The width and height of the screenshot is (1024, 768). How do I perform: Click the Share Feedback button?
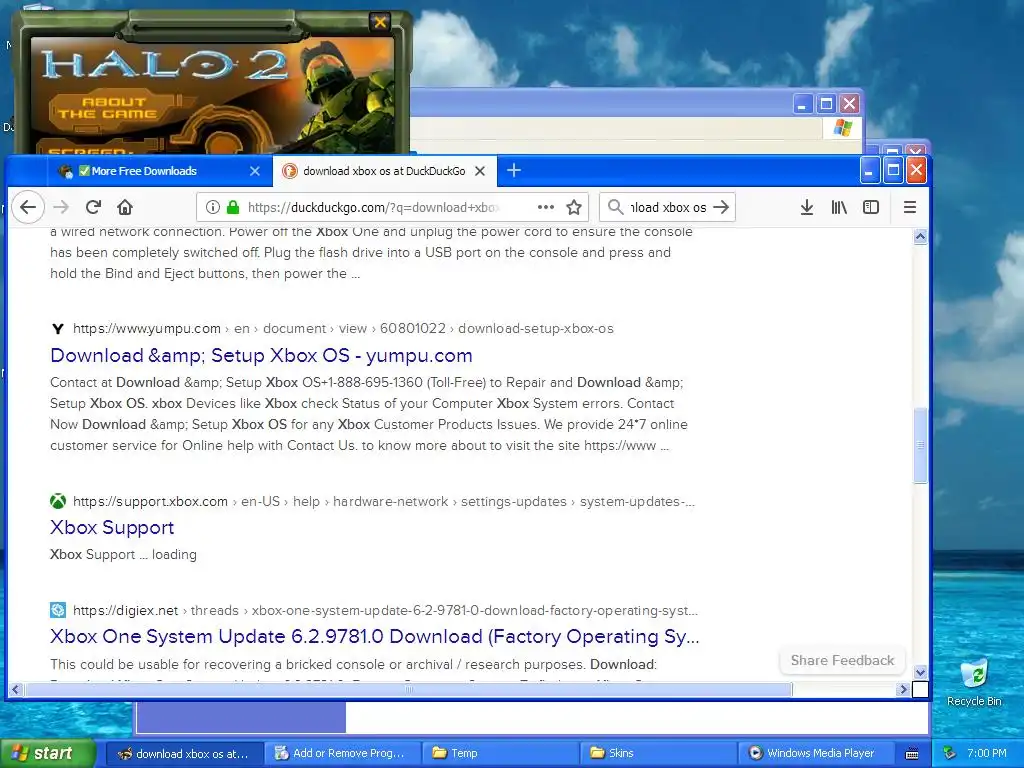point(842,660)
